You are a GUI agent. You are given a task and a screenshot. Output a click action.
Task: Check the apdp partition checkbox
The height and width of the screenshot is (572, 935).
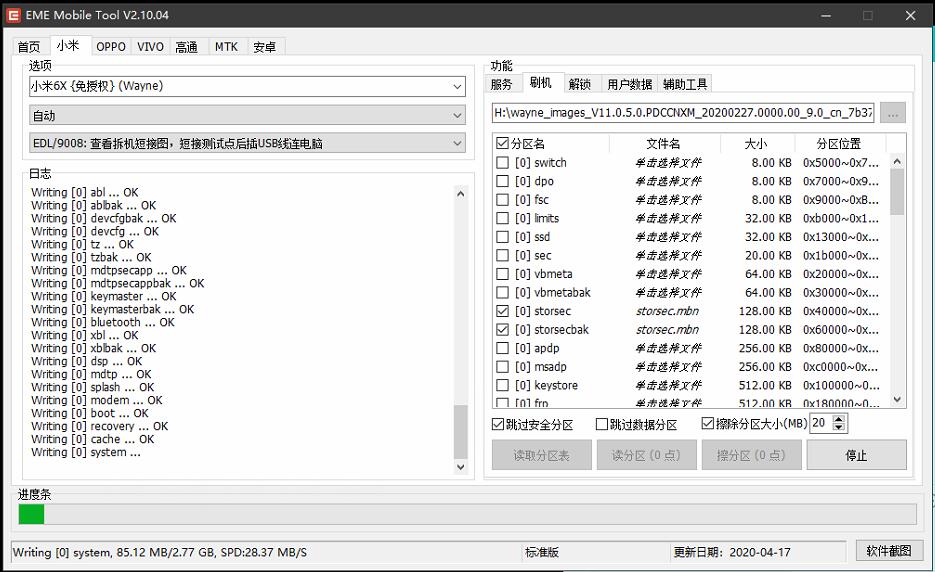point(503,348)
